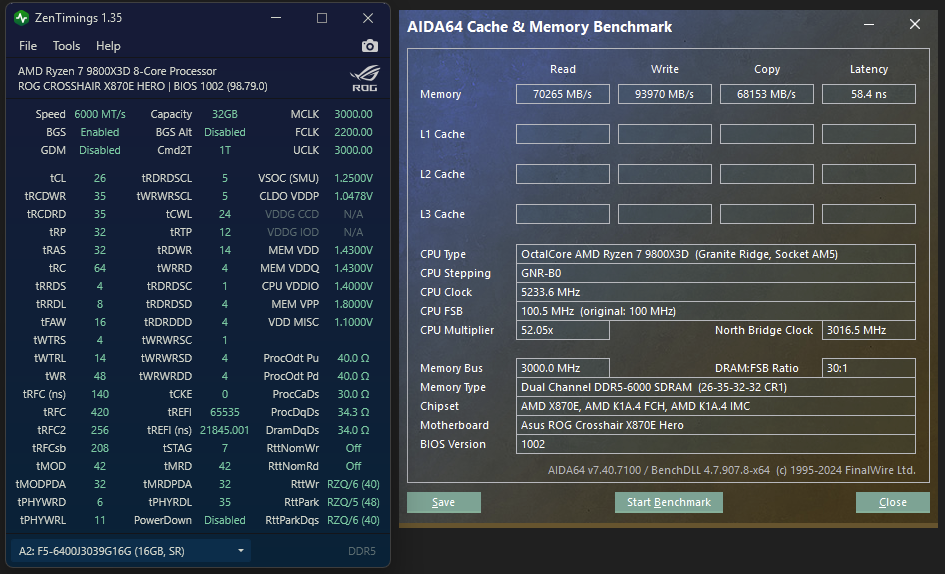This screenshot has width=945, height=574.
Task: Click the empty L1 Cache Read field
Action: pyautogui.click(x=562, y=134)
